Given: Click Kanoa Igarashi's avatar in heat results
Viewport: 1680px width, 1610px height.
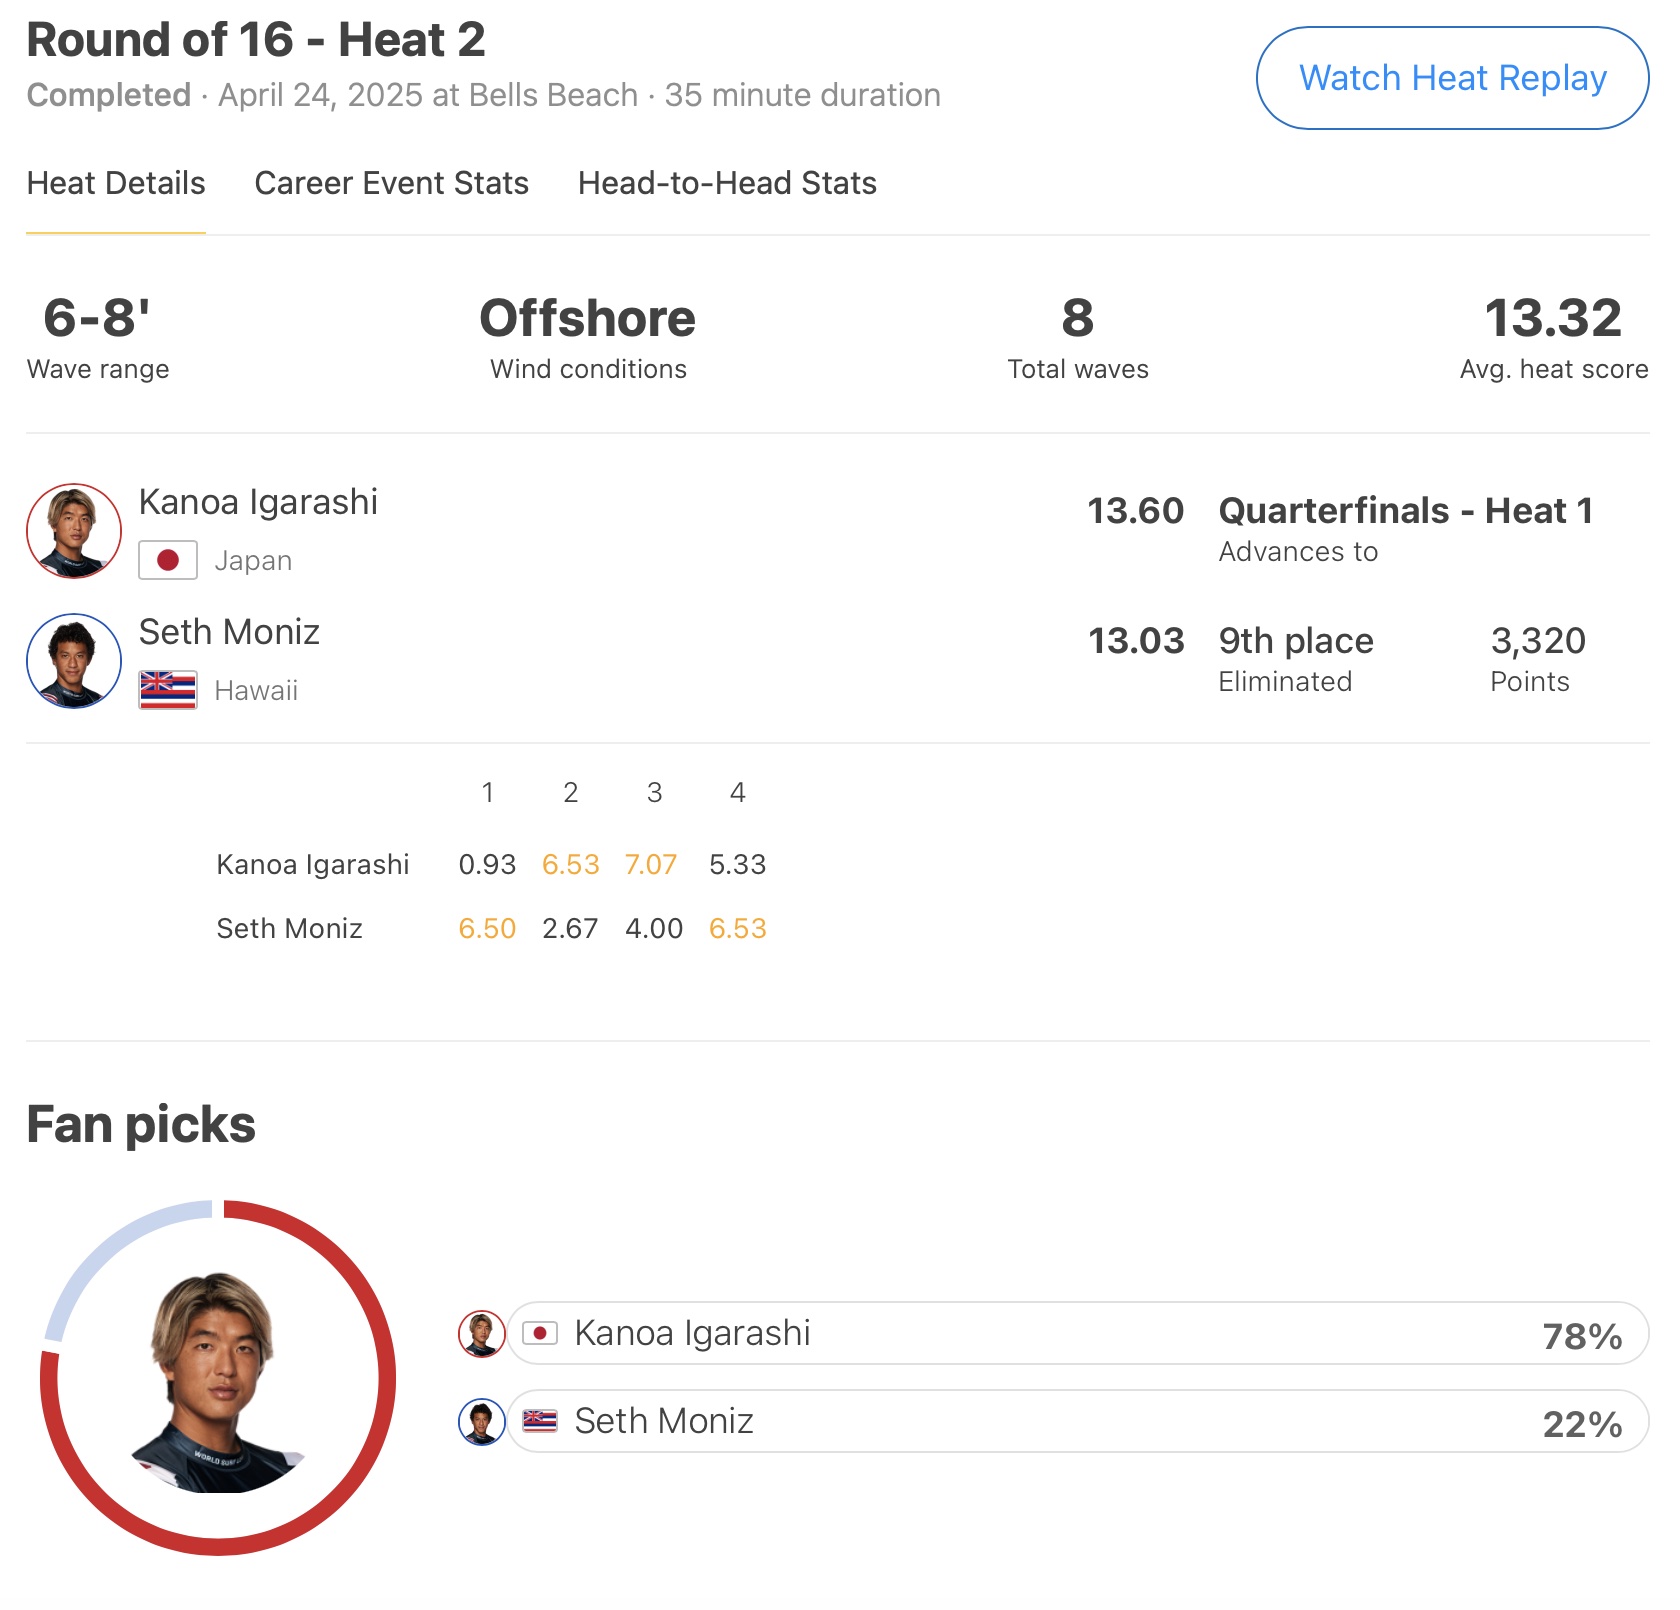Looking at the screenshot, I should (x=74, y=531).
